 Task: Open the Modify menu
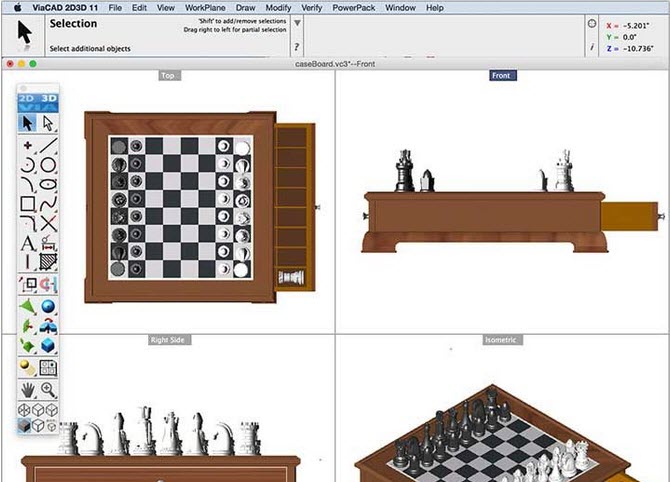pos(278,8)
